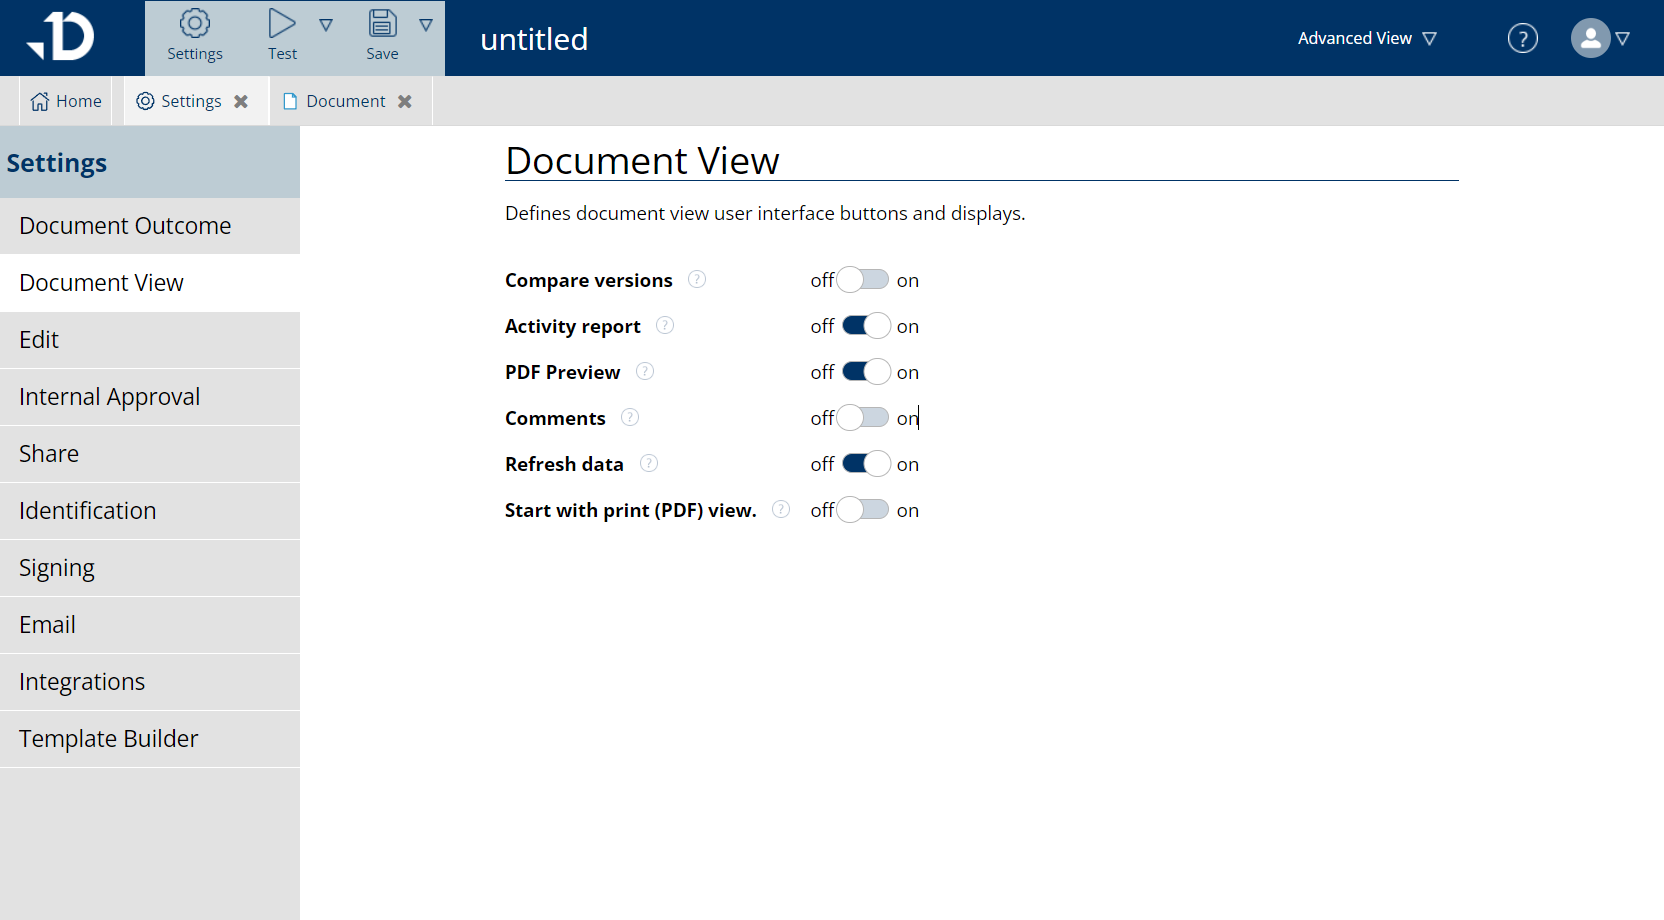Click the help question mark icon

pyautogui.click(x=1522, y=38)
